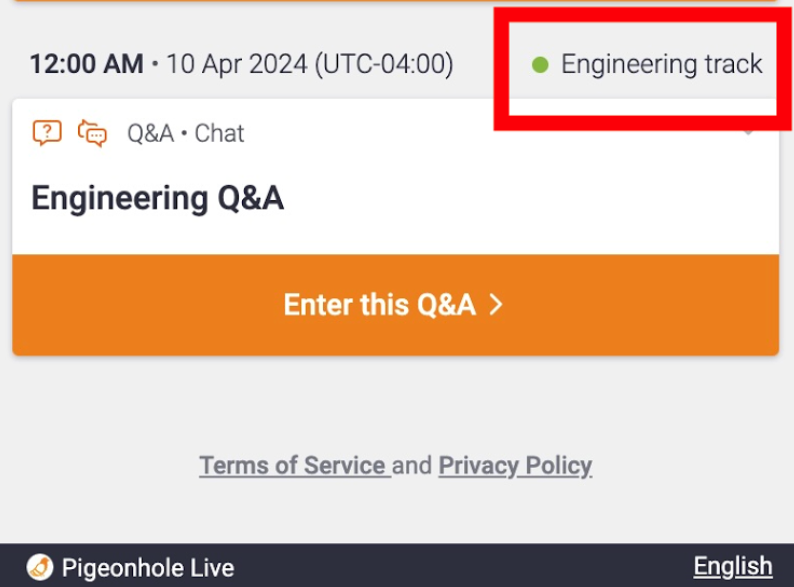Screen dimensions: 794x587
Task: Select the Engineering track label
Action: [661, 64]
